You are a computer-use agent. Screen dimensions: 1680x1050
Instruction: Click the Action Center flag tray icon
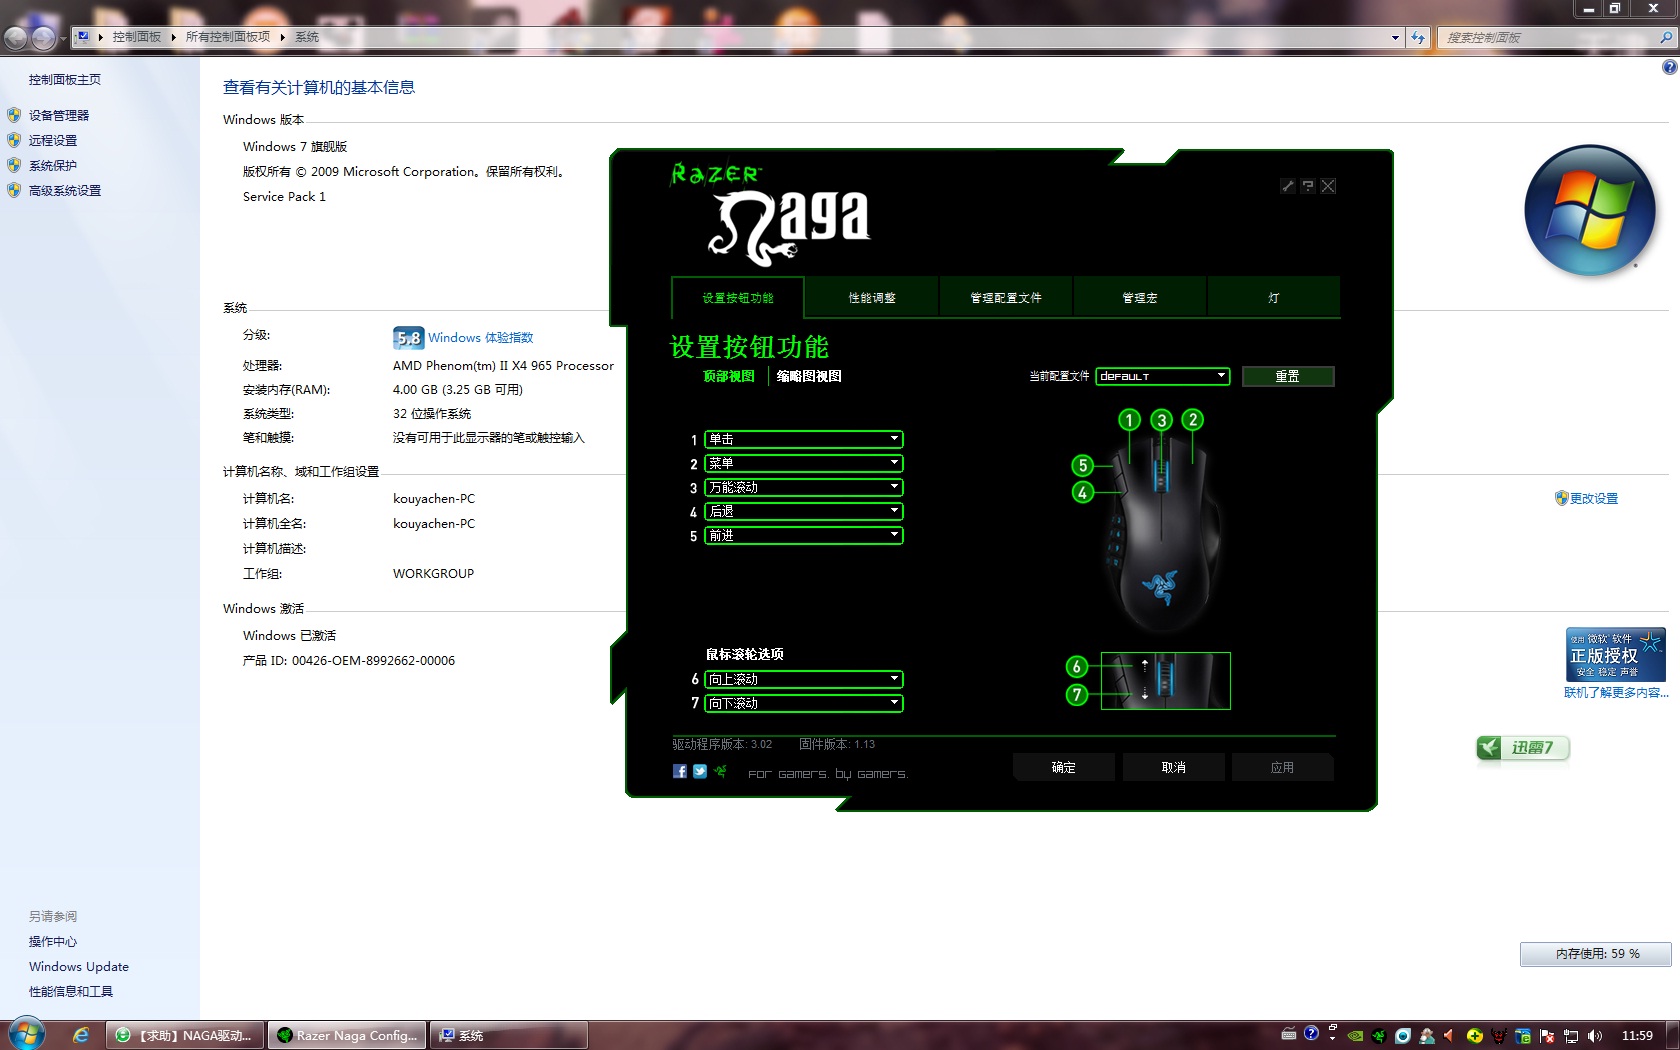pos(1547,1036)
